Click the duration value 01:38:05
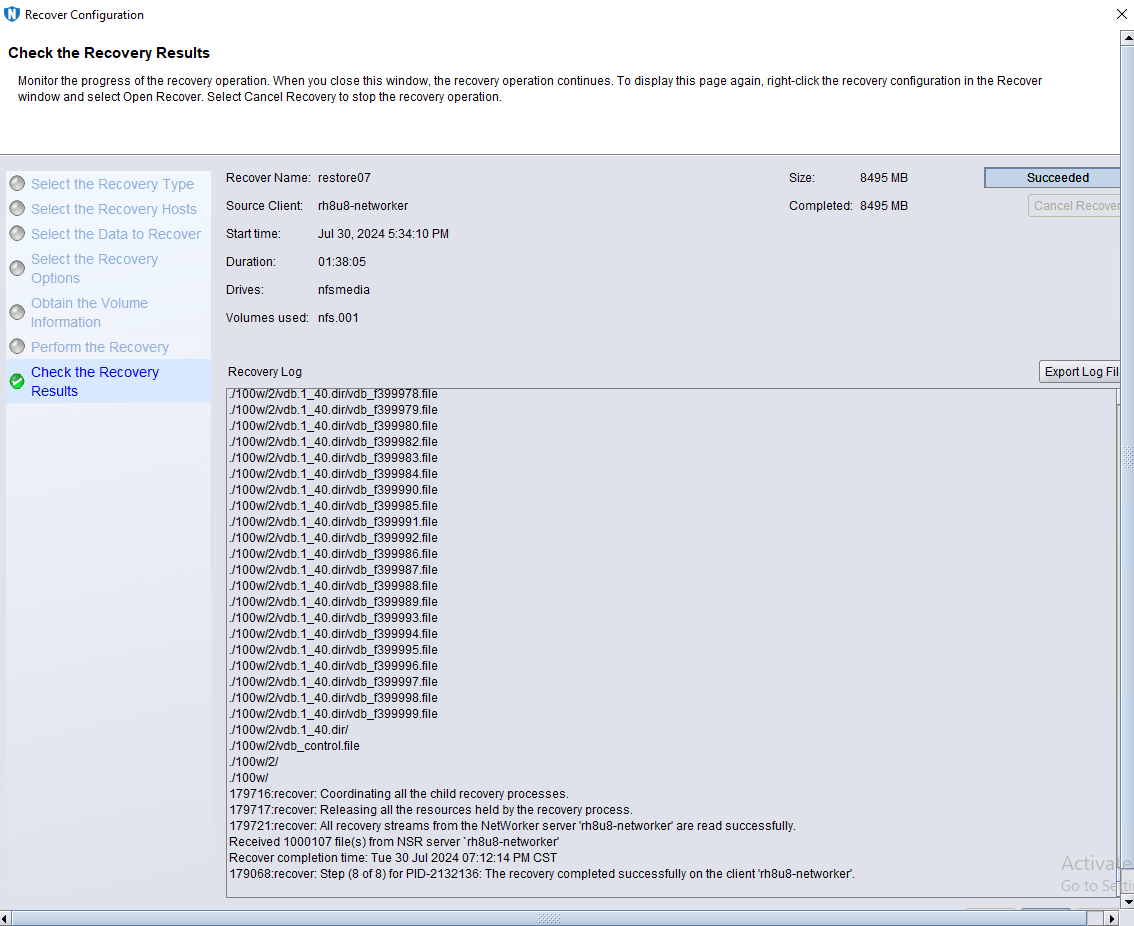Image resolution: width=1134 pixels, height=926 pixels. [342, 262]
